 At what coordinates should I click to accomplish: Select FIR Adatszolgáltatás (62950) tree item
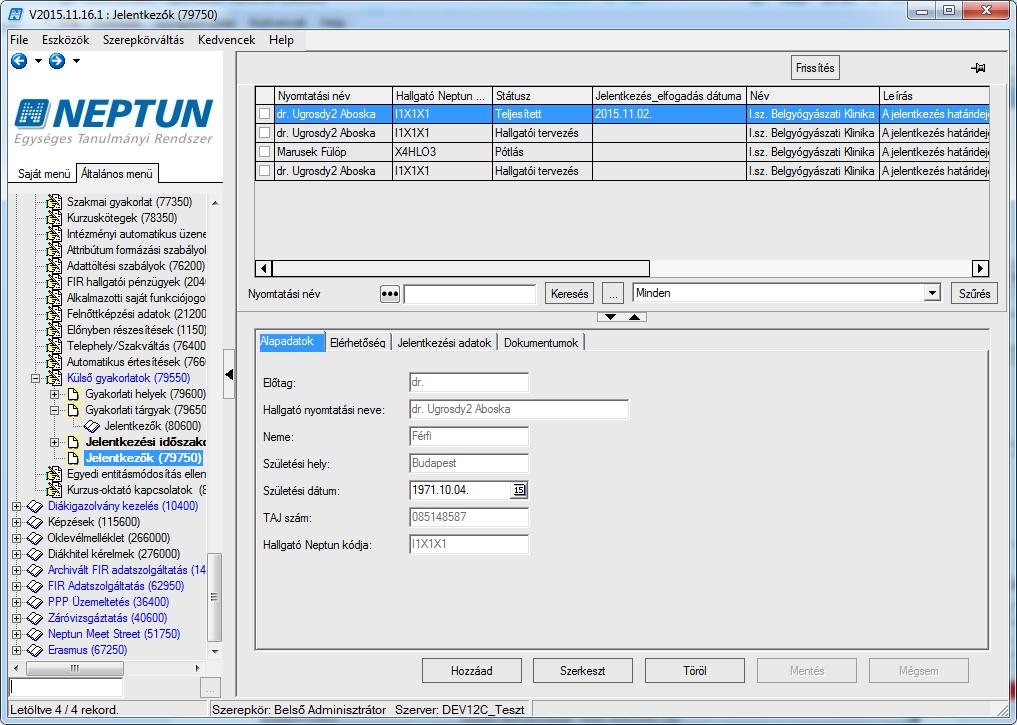116,586
